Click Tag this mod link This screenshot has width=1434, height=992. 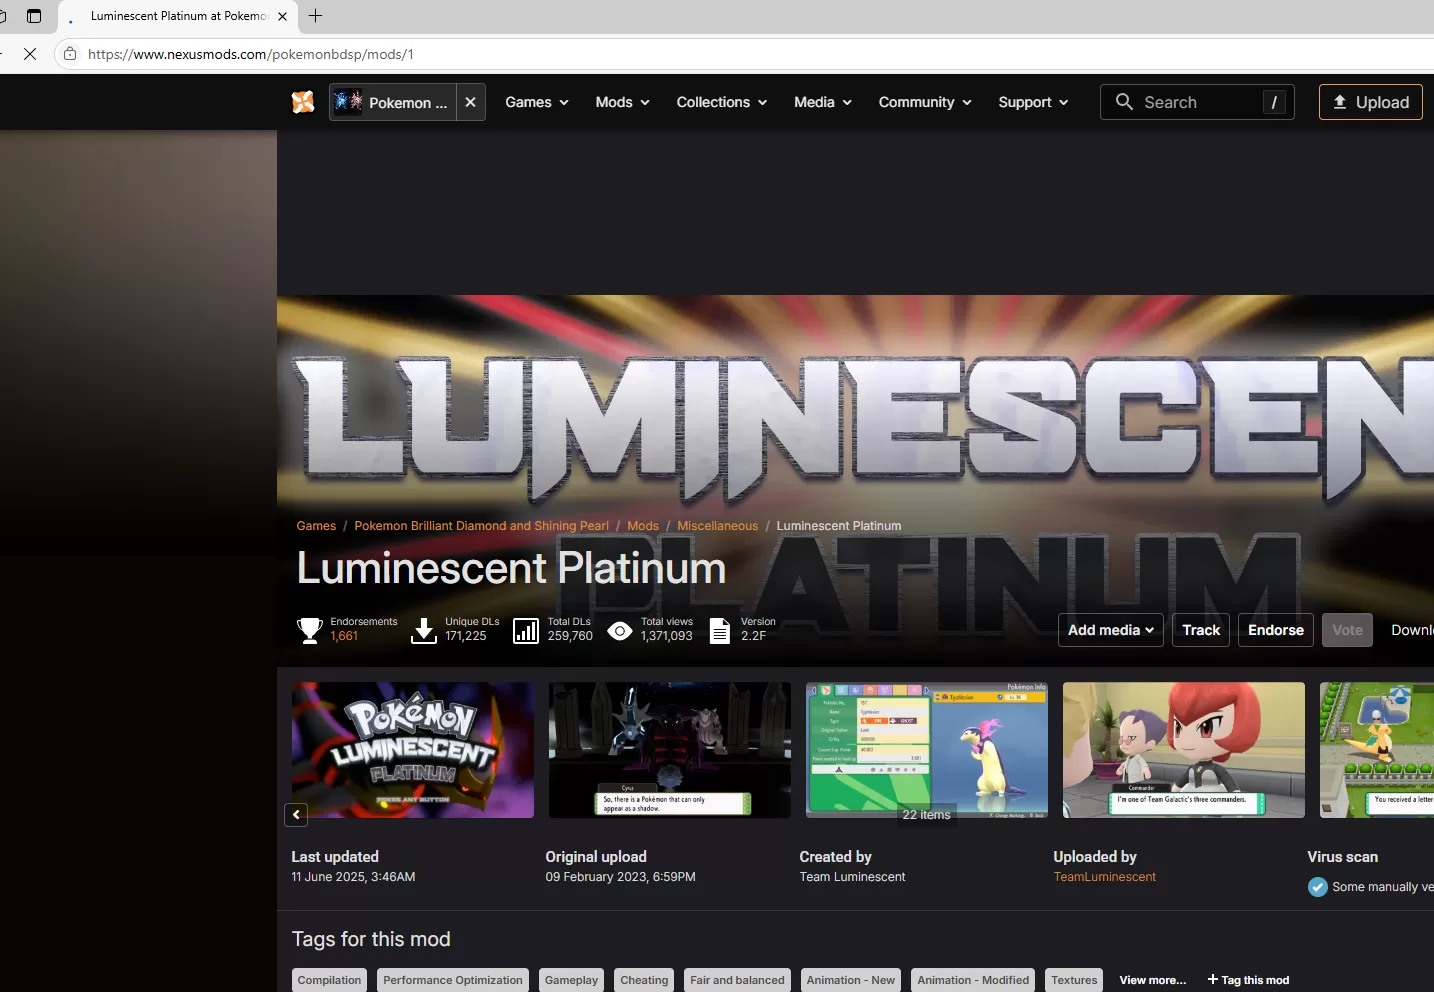pyautogui.click(x=1248, y=980)
